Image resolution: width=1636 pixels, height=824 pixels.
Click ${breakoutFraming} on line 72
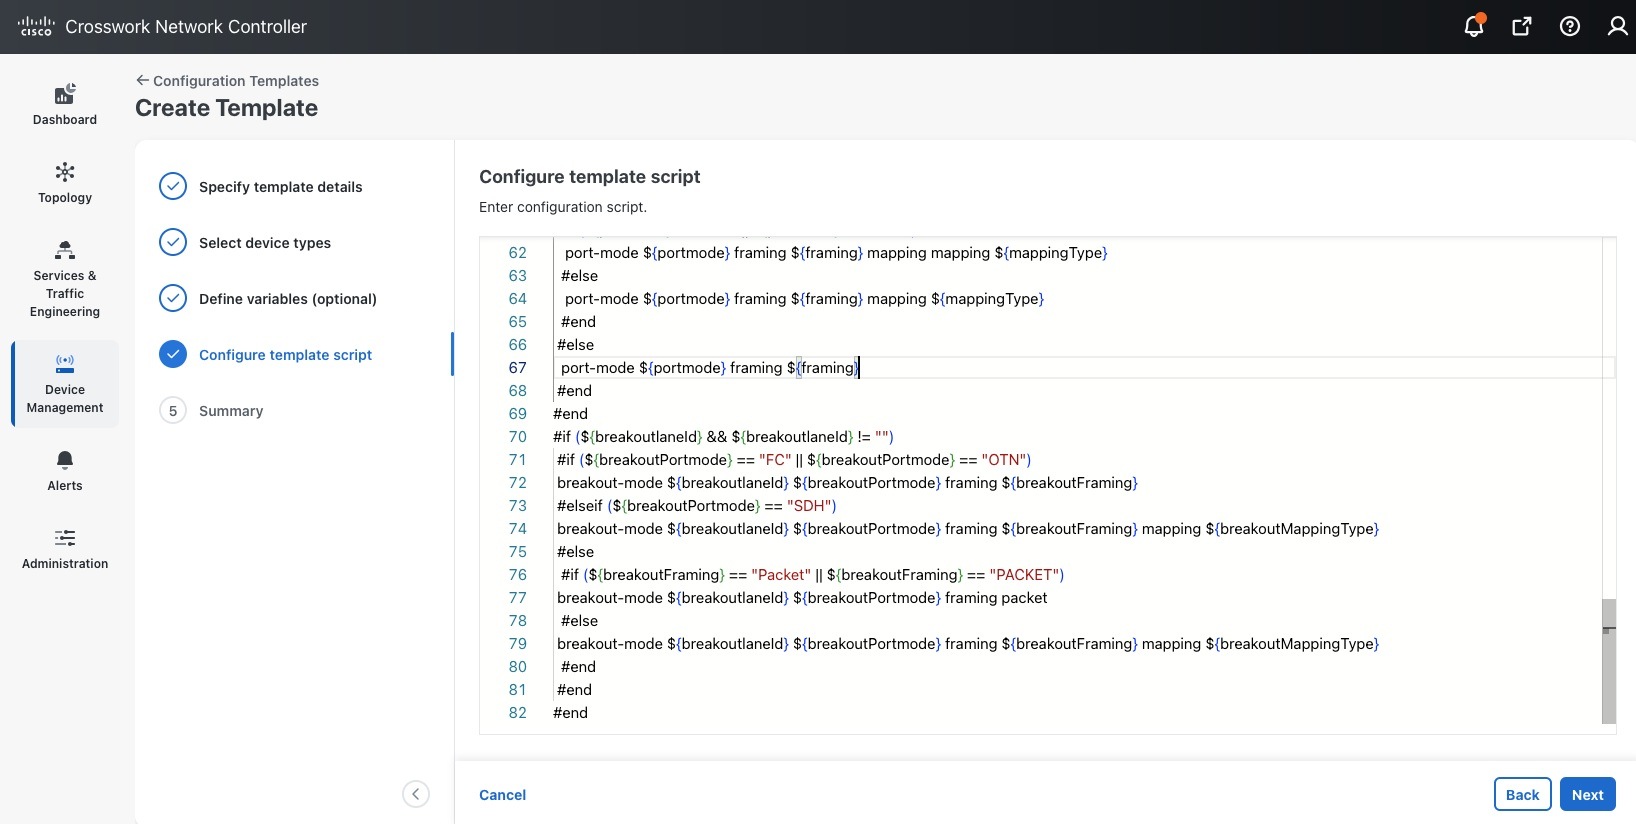coord(1070,483)
